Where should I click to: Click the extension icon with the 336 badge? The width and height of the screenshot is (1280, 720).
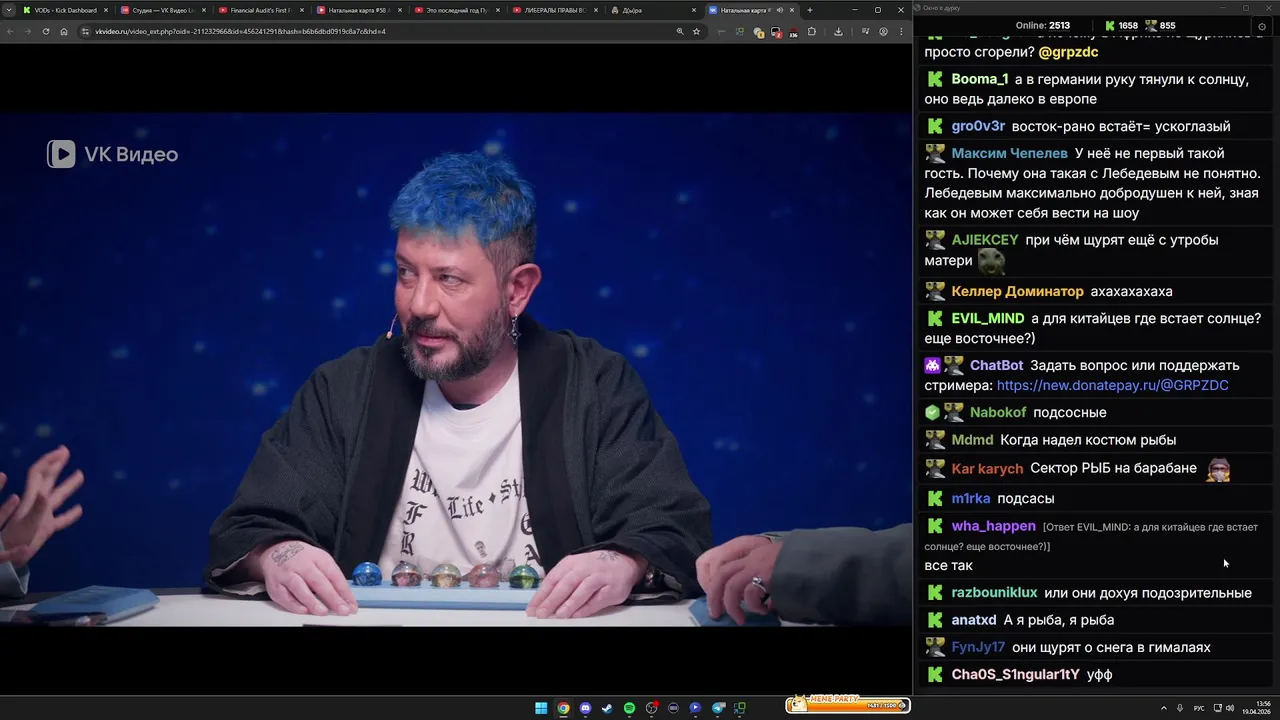pyautogui.click(x=792, y=32)
